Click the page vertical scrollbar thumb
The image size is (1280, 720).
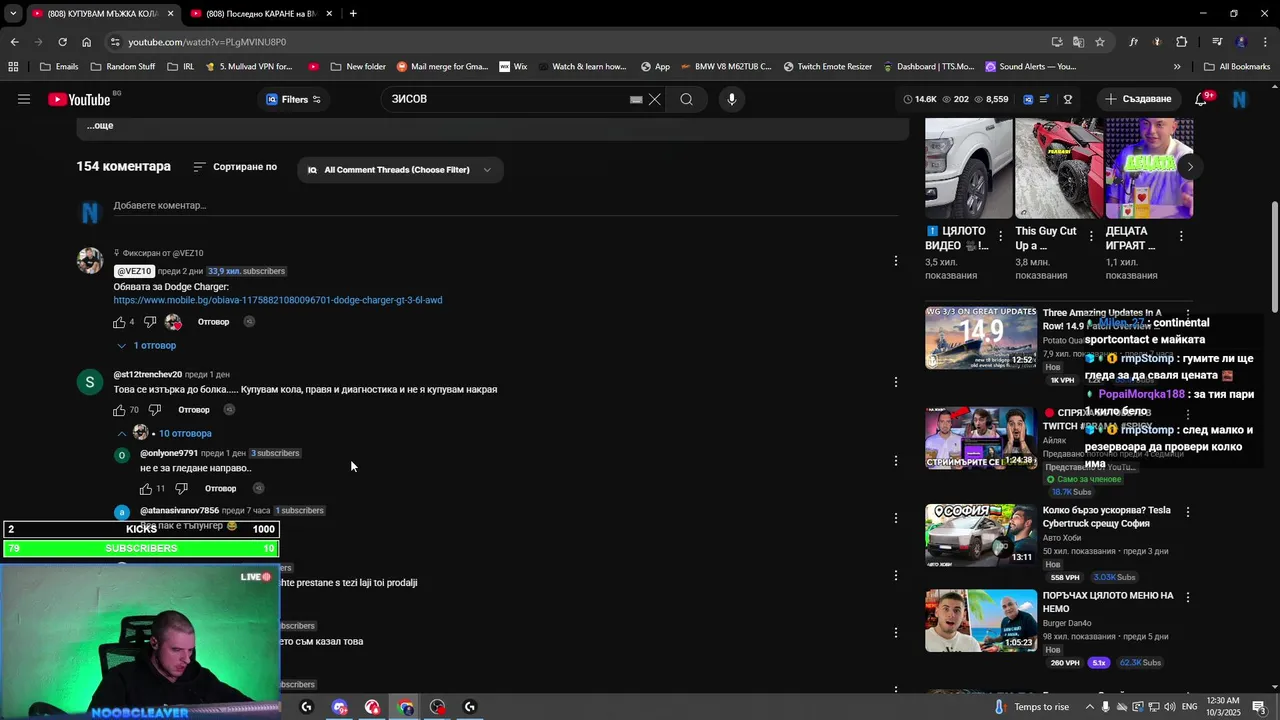point(1274,257)
